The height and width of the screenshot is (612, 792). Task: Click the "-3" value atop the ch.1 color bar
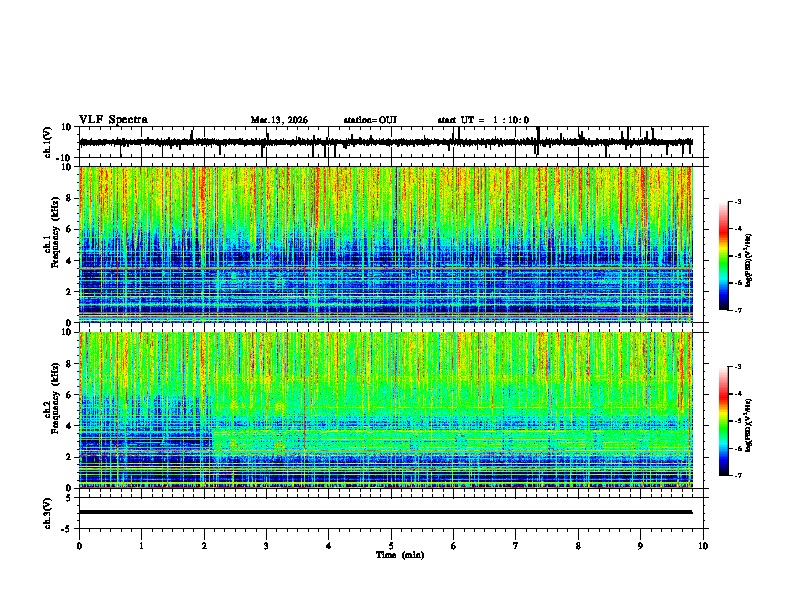738,201
